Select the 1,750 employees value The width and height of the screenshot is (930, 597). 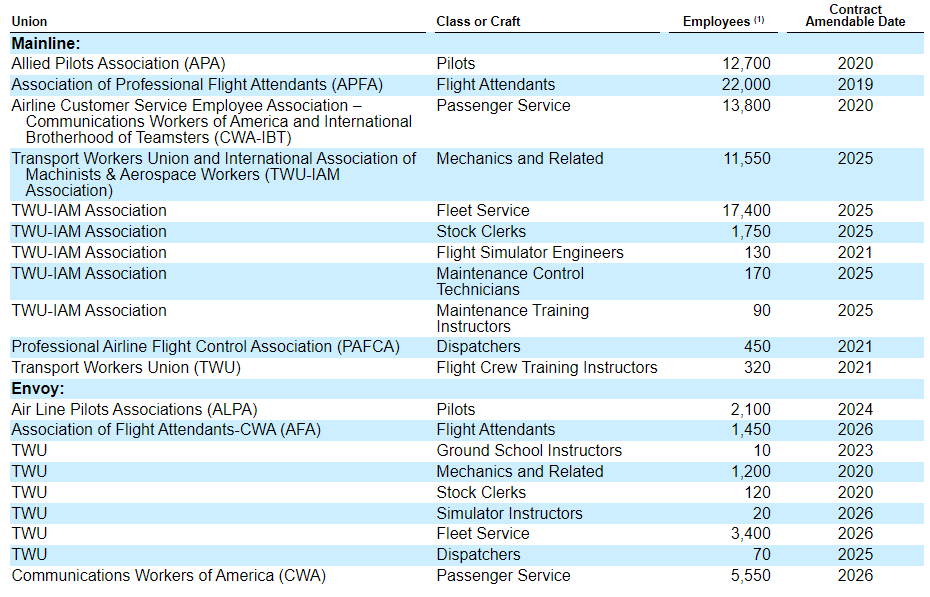[751, 231]
